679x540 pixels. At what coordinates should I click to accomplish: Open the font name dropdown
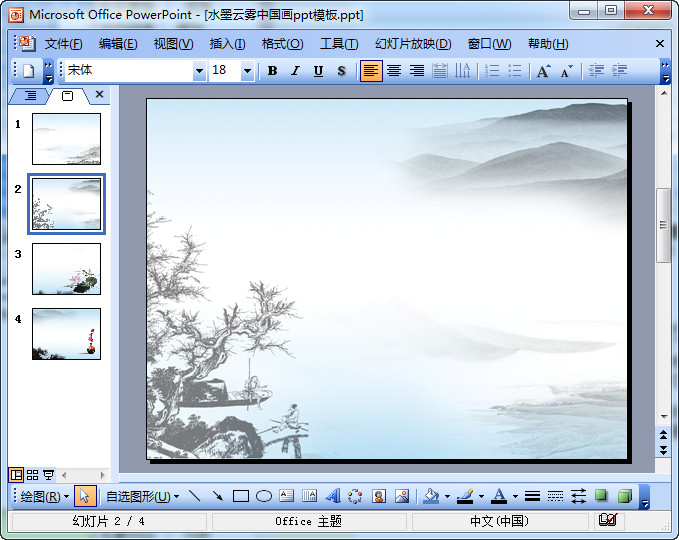[199, 71]
